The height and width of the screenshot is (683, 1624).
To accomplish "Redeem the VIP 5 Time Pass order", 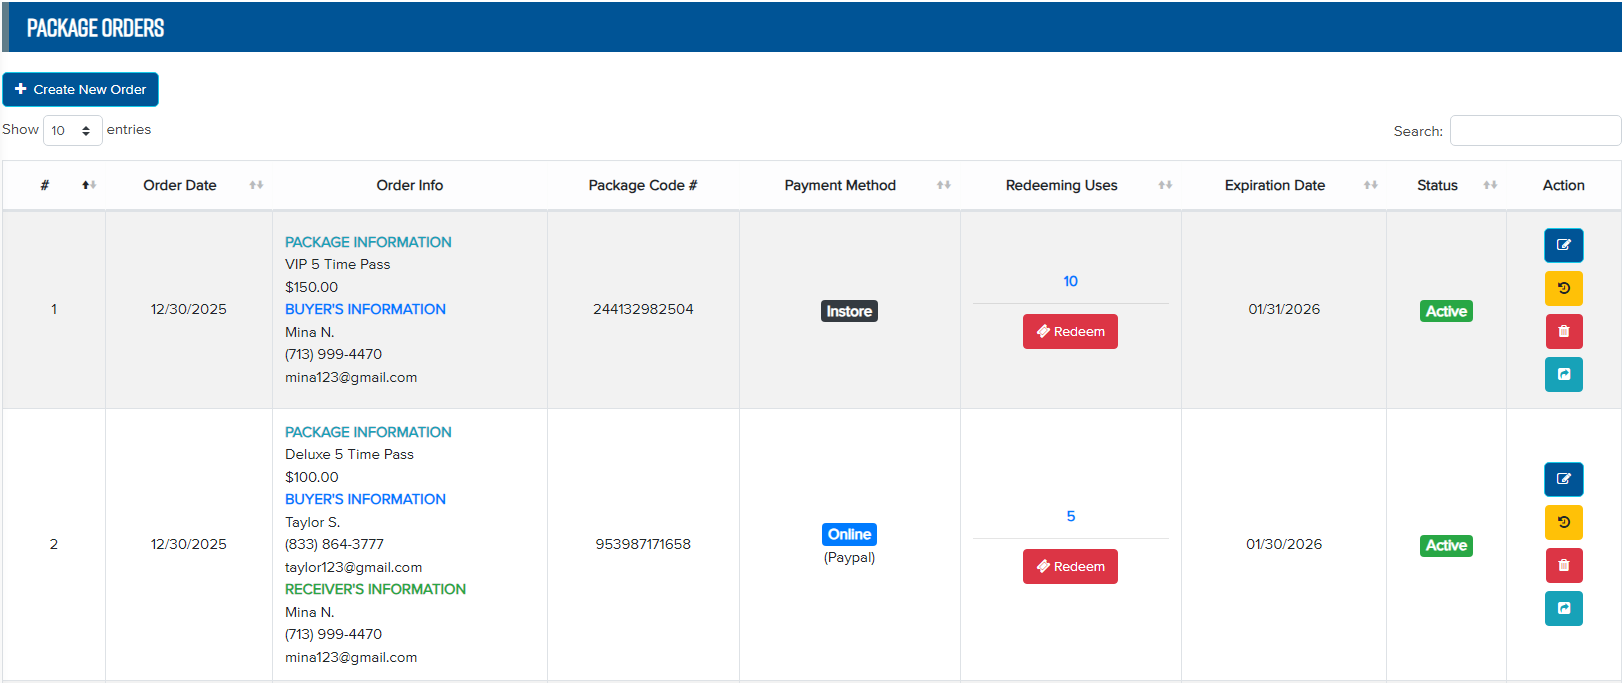I will click(1070, 332).
